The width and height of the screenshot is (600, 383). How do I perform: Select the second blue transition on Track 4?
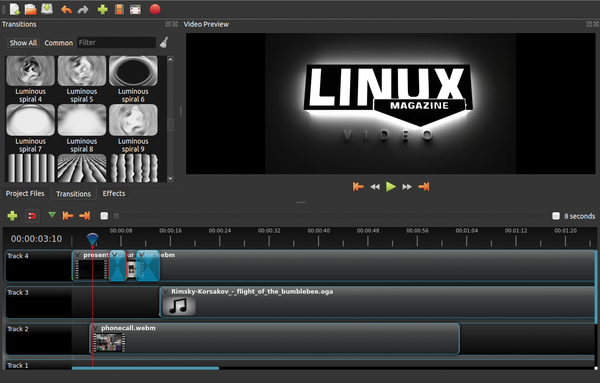pyautogui.click(x=148, y=266)
